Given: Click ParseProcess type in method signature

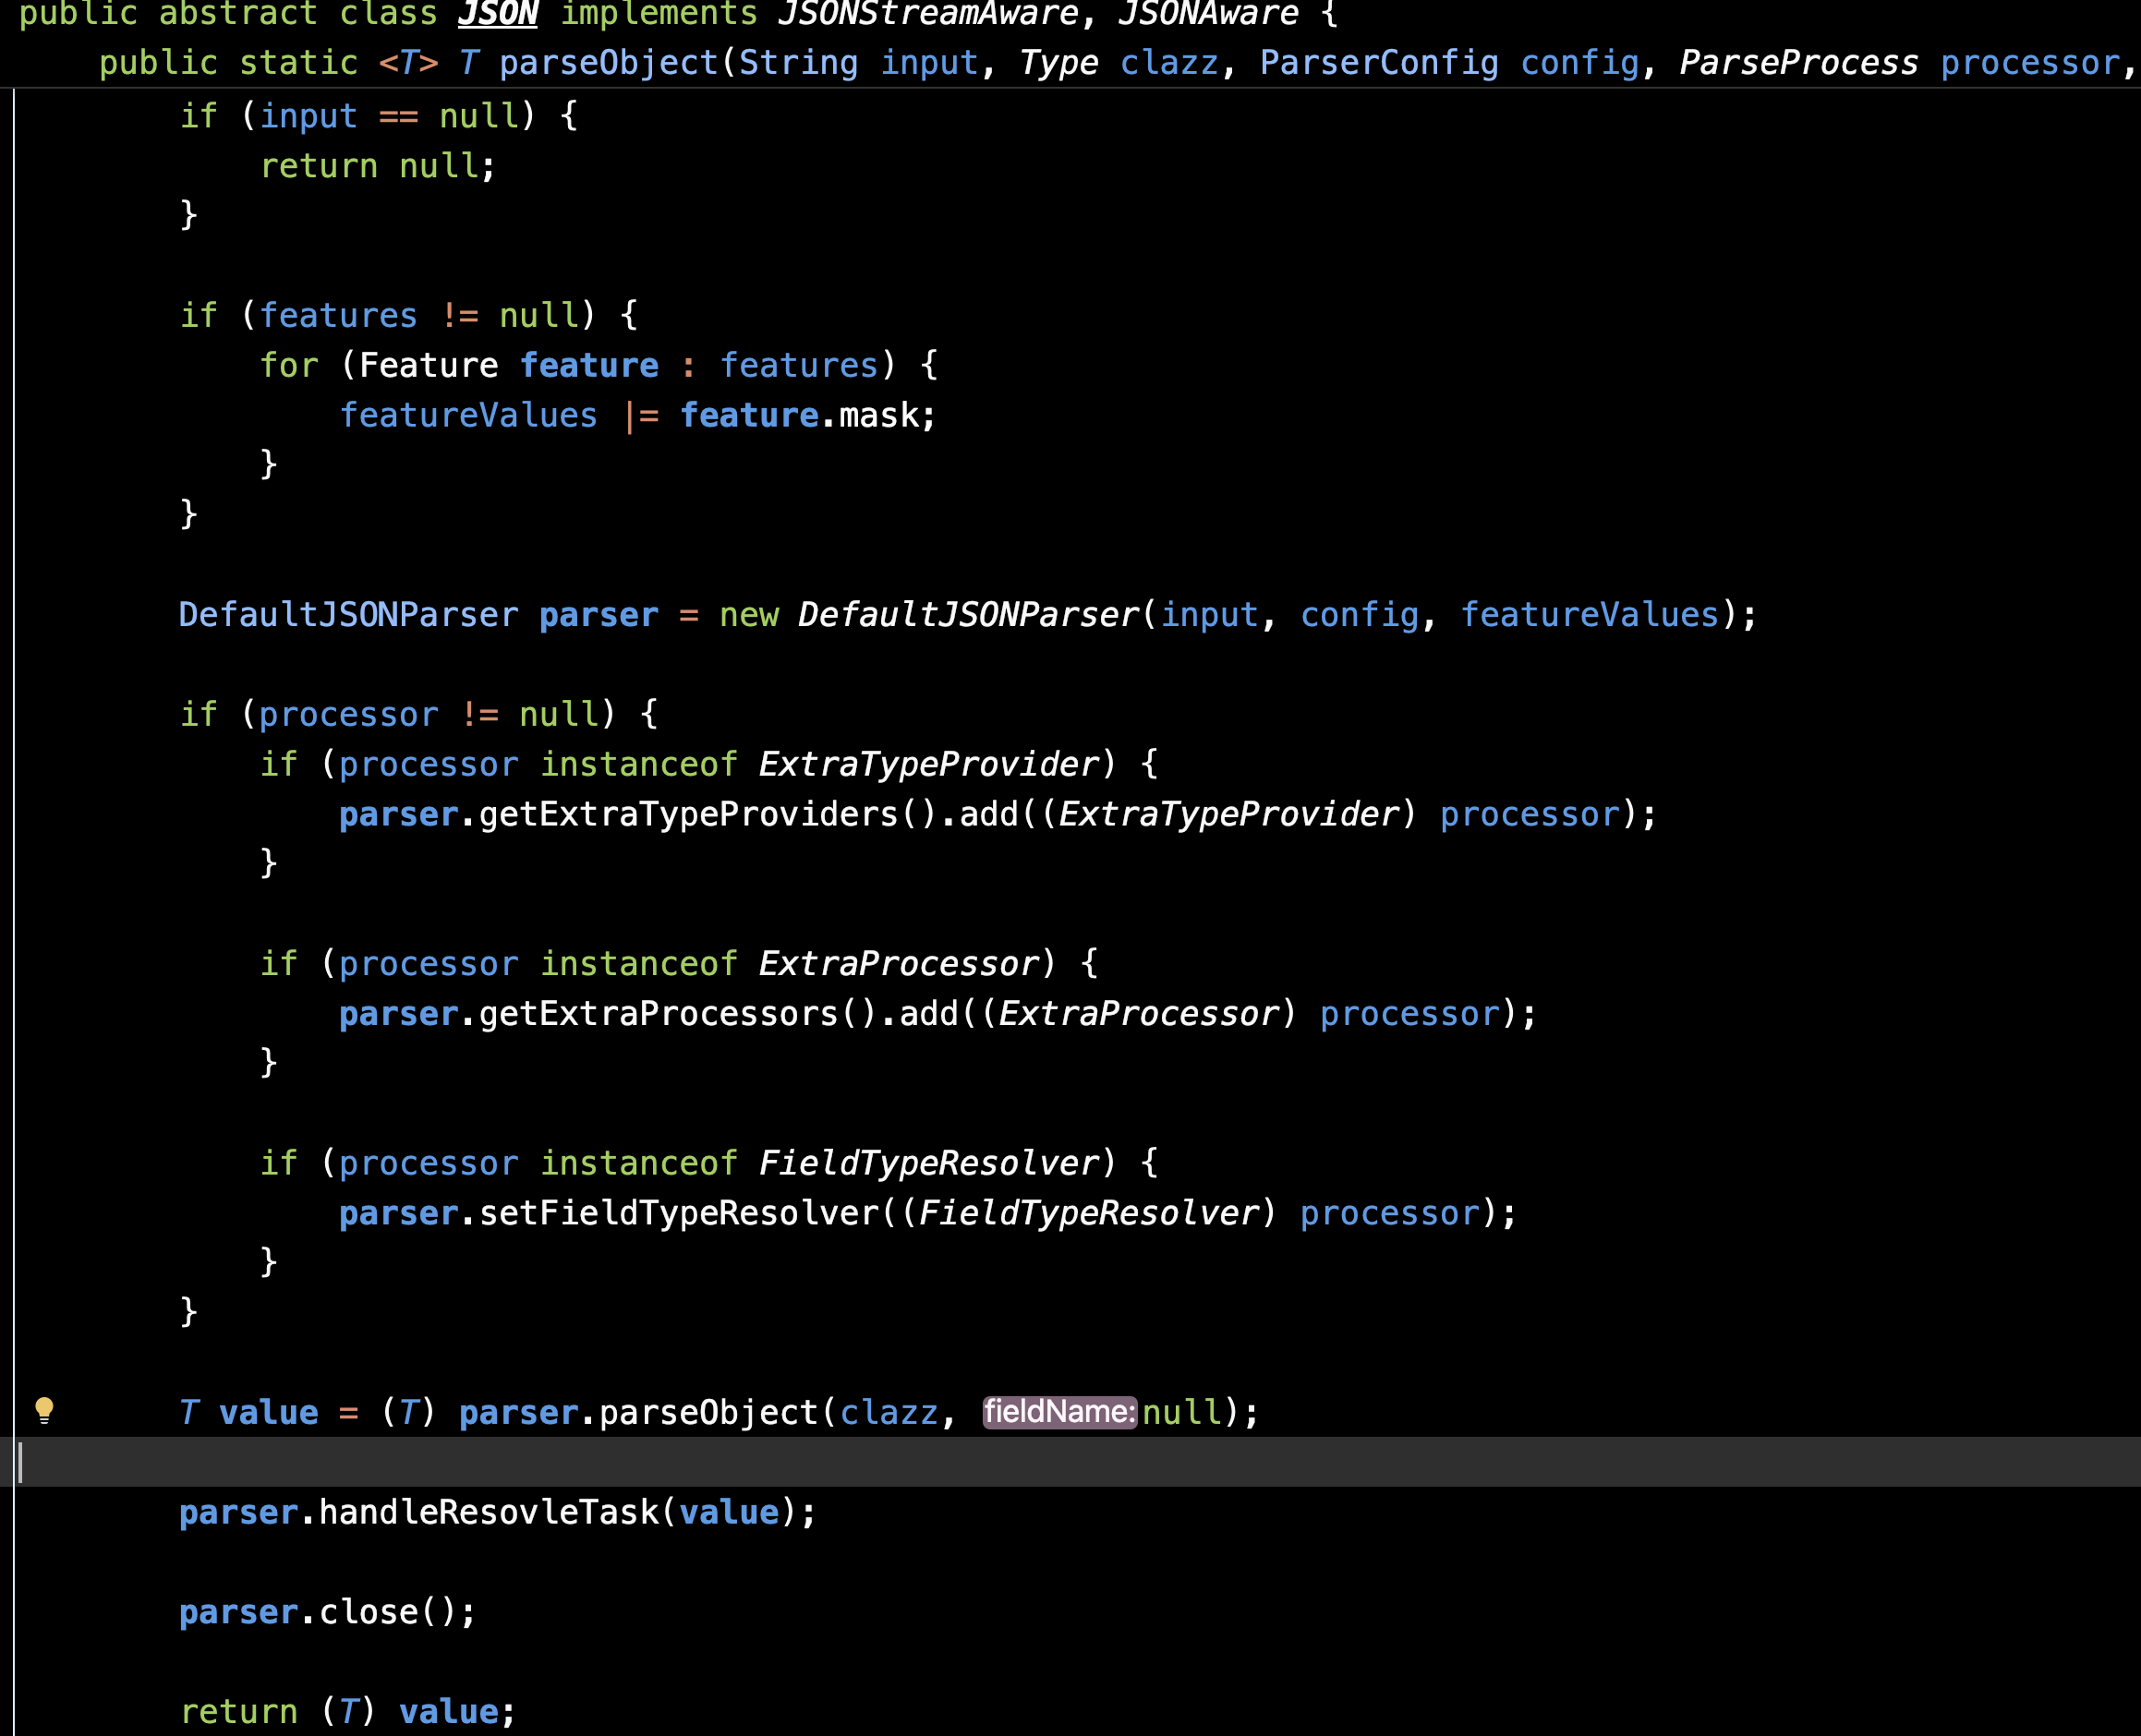Looking at the screenshot, I should click(1799, 63).
